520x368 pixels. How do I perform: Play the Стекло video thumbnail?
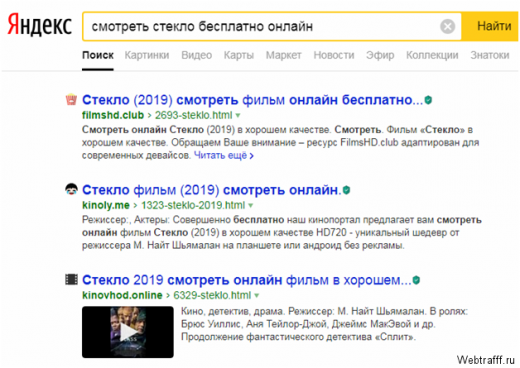128,332
